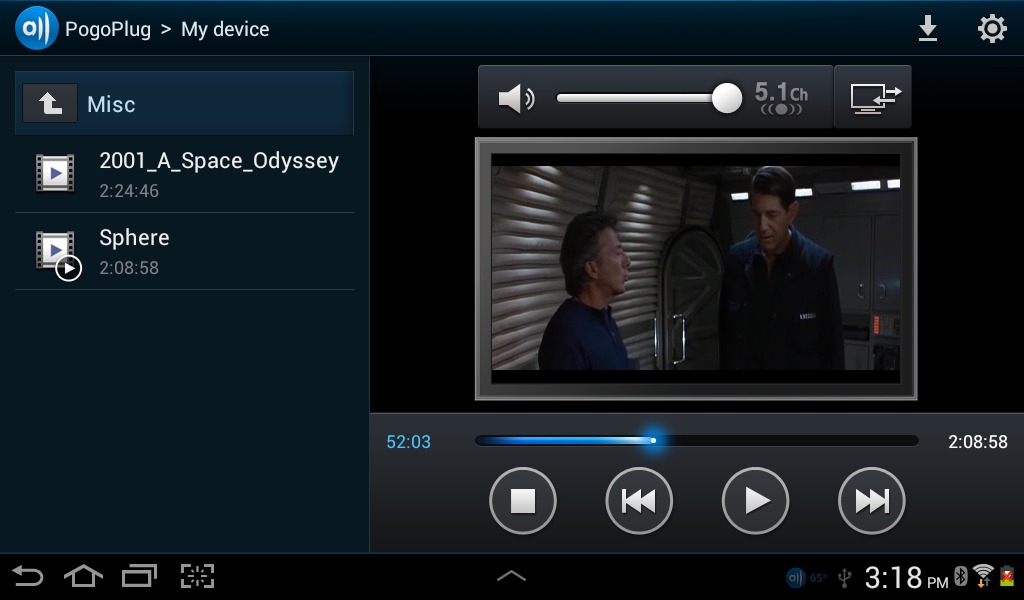Toggle 5.1Ch surround sound mode

tap(781, 99)
